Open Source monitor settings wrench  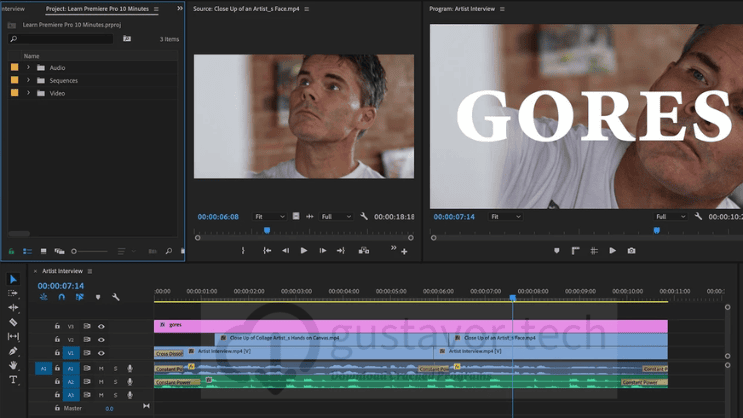(364, 216)
